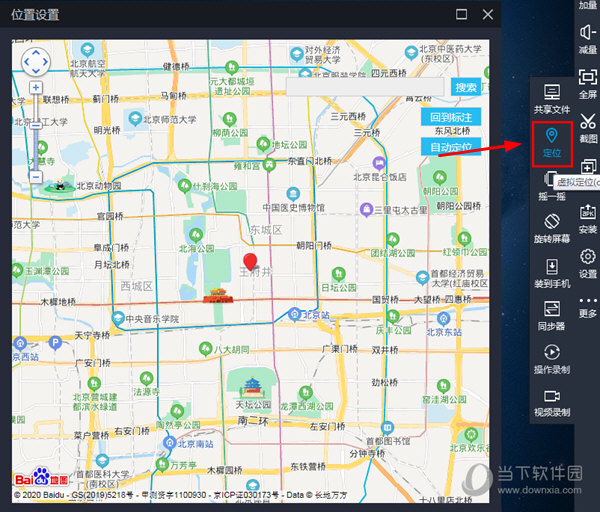This screenshot has width=600, height=512.
Task: Activate the 摇一摇 shake tool
Action: click(x=551, y=186)
